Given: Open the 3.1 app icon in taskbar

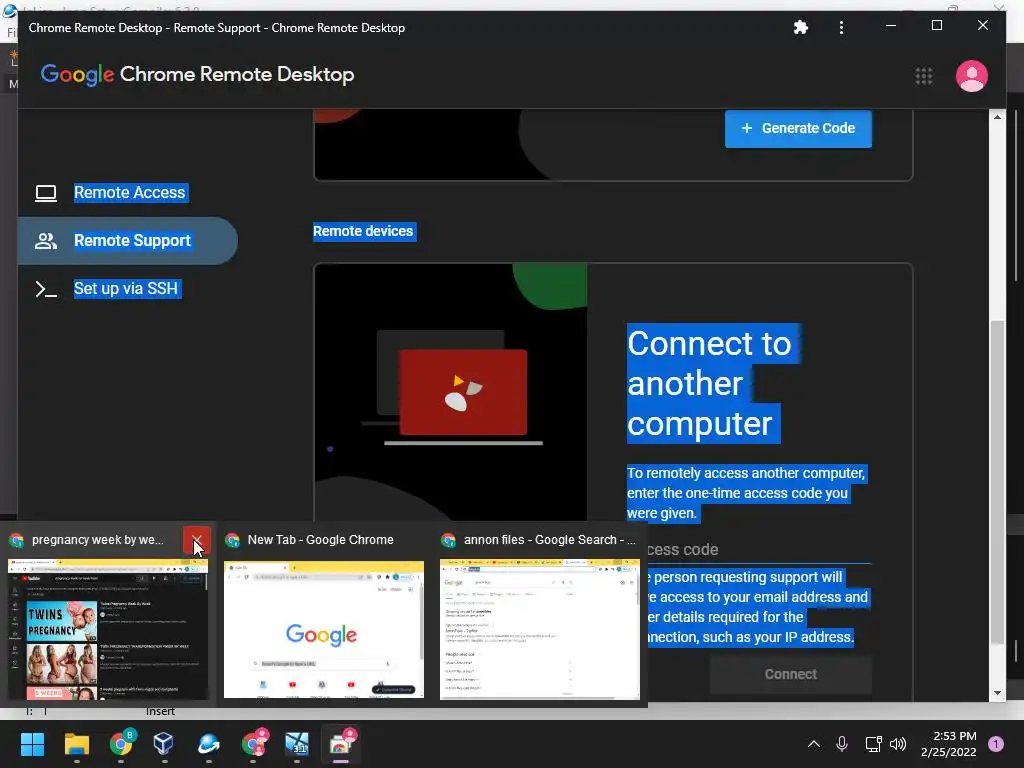Looking at the screenshot, I should click(297, 744).
